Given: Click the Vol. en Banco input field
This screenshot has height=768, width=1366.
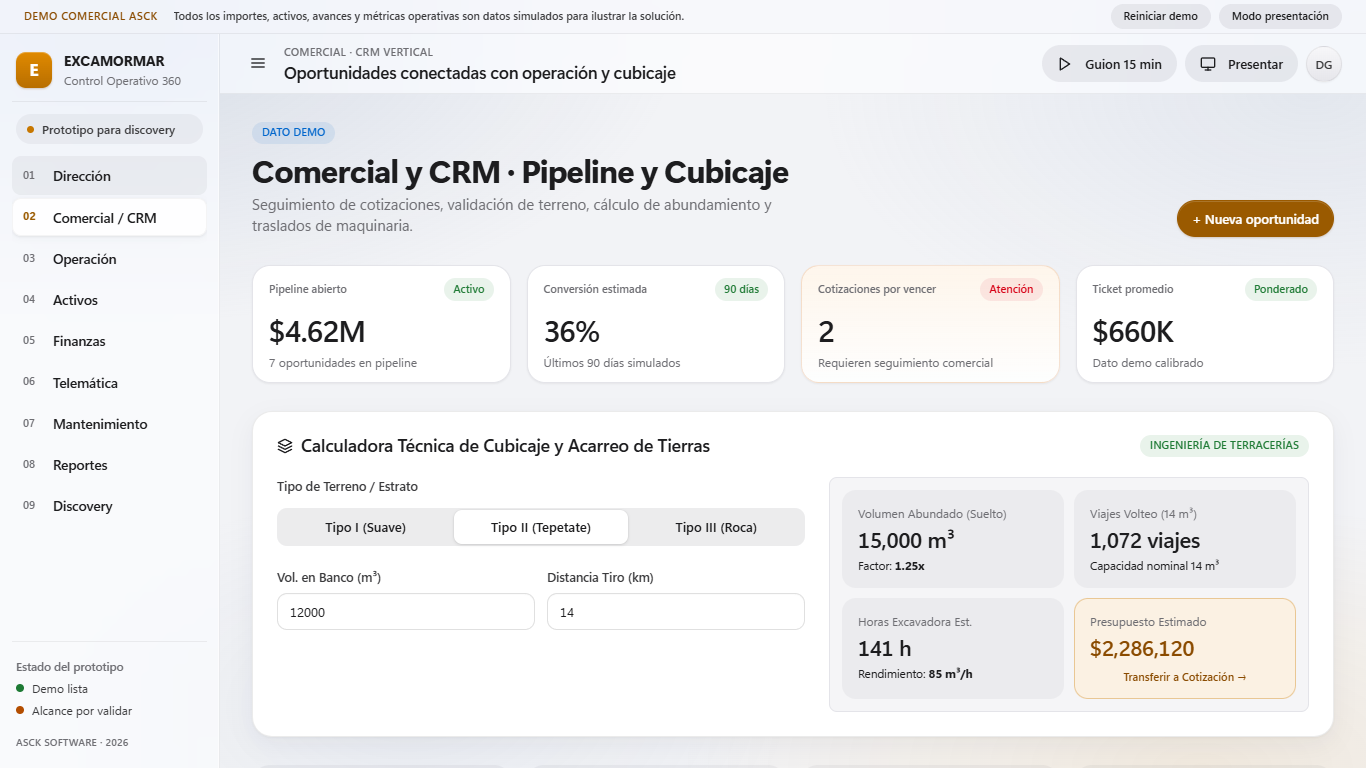Looking at the screenshot, I should tap(406, 612).
